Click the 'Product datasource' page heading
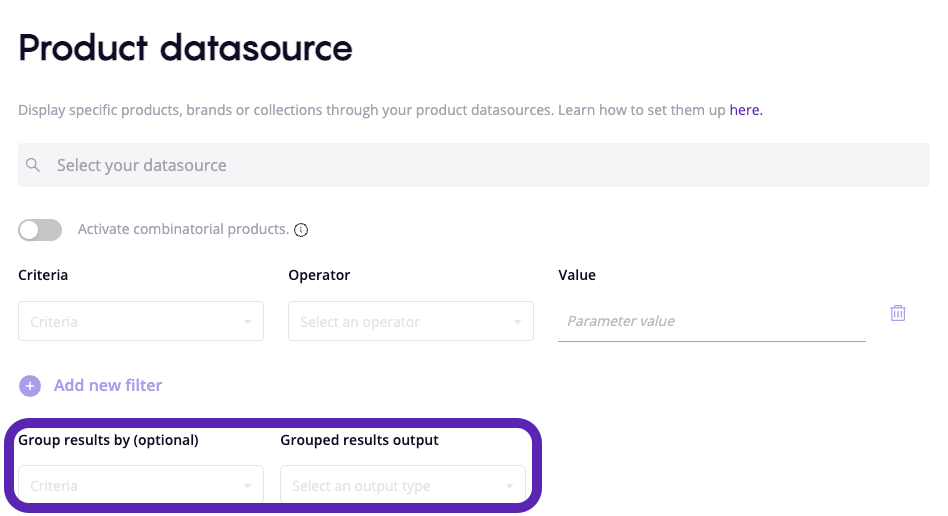The height and width of the screenshot is (516, 948). (185, 48)
